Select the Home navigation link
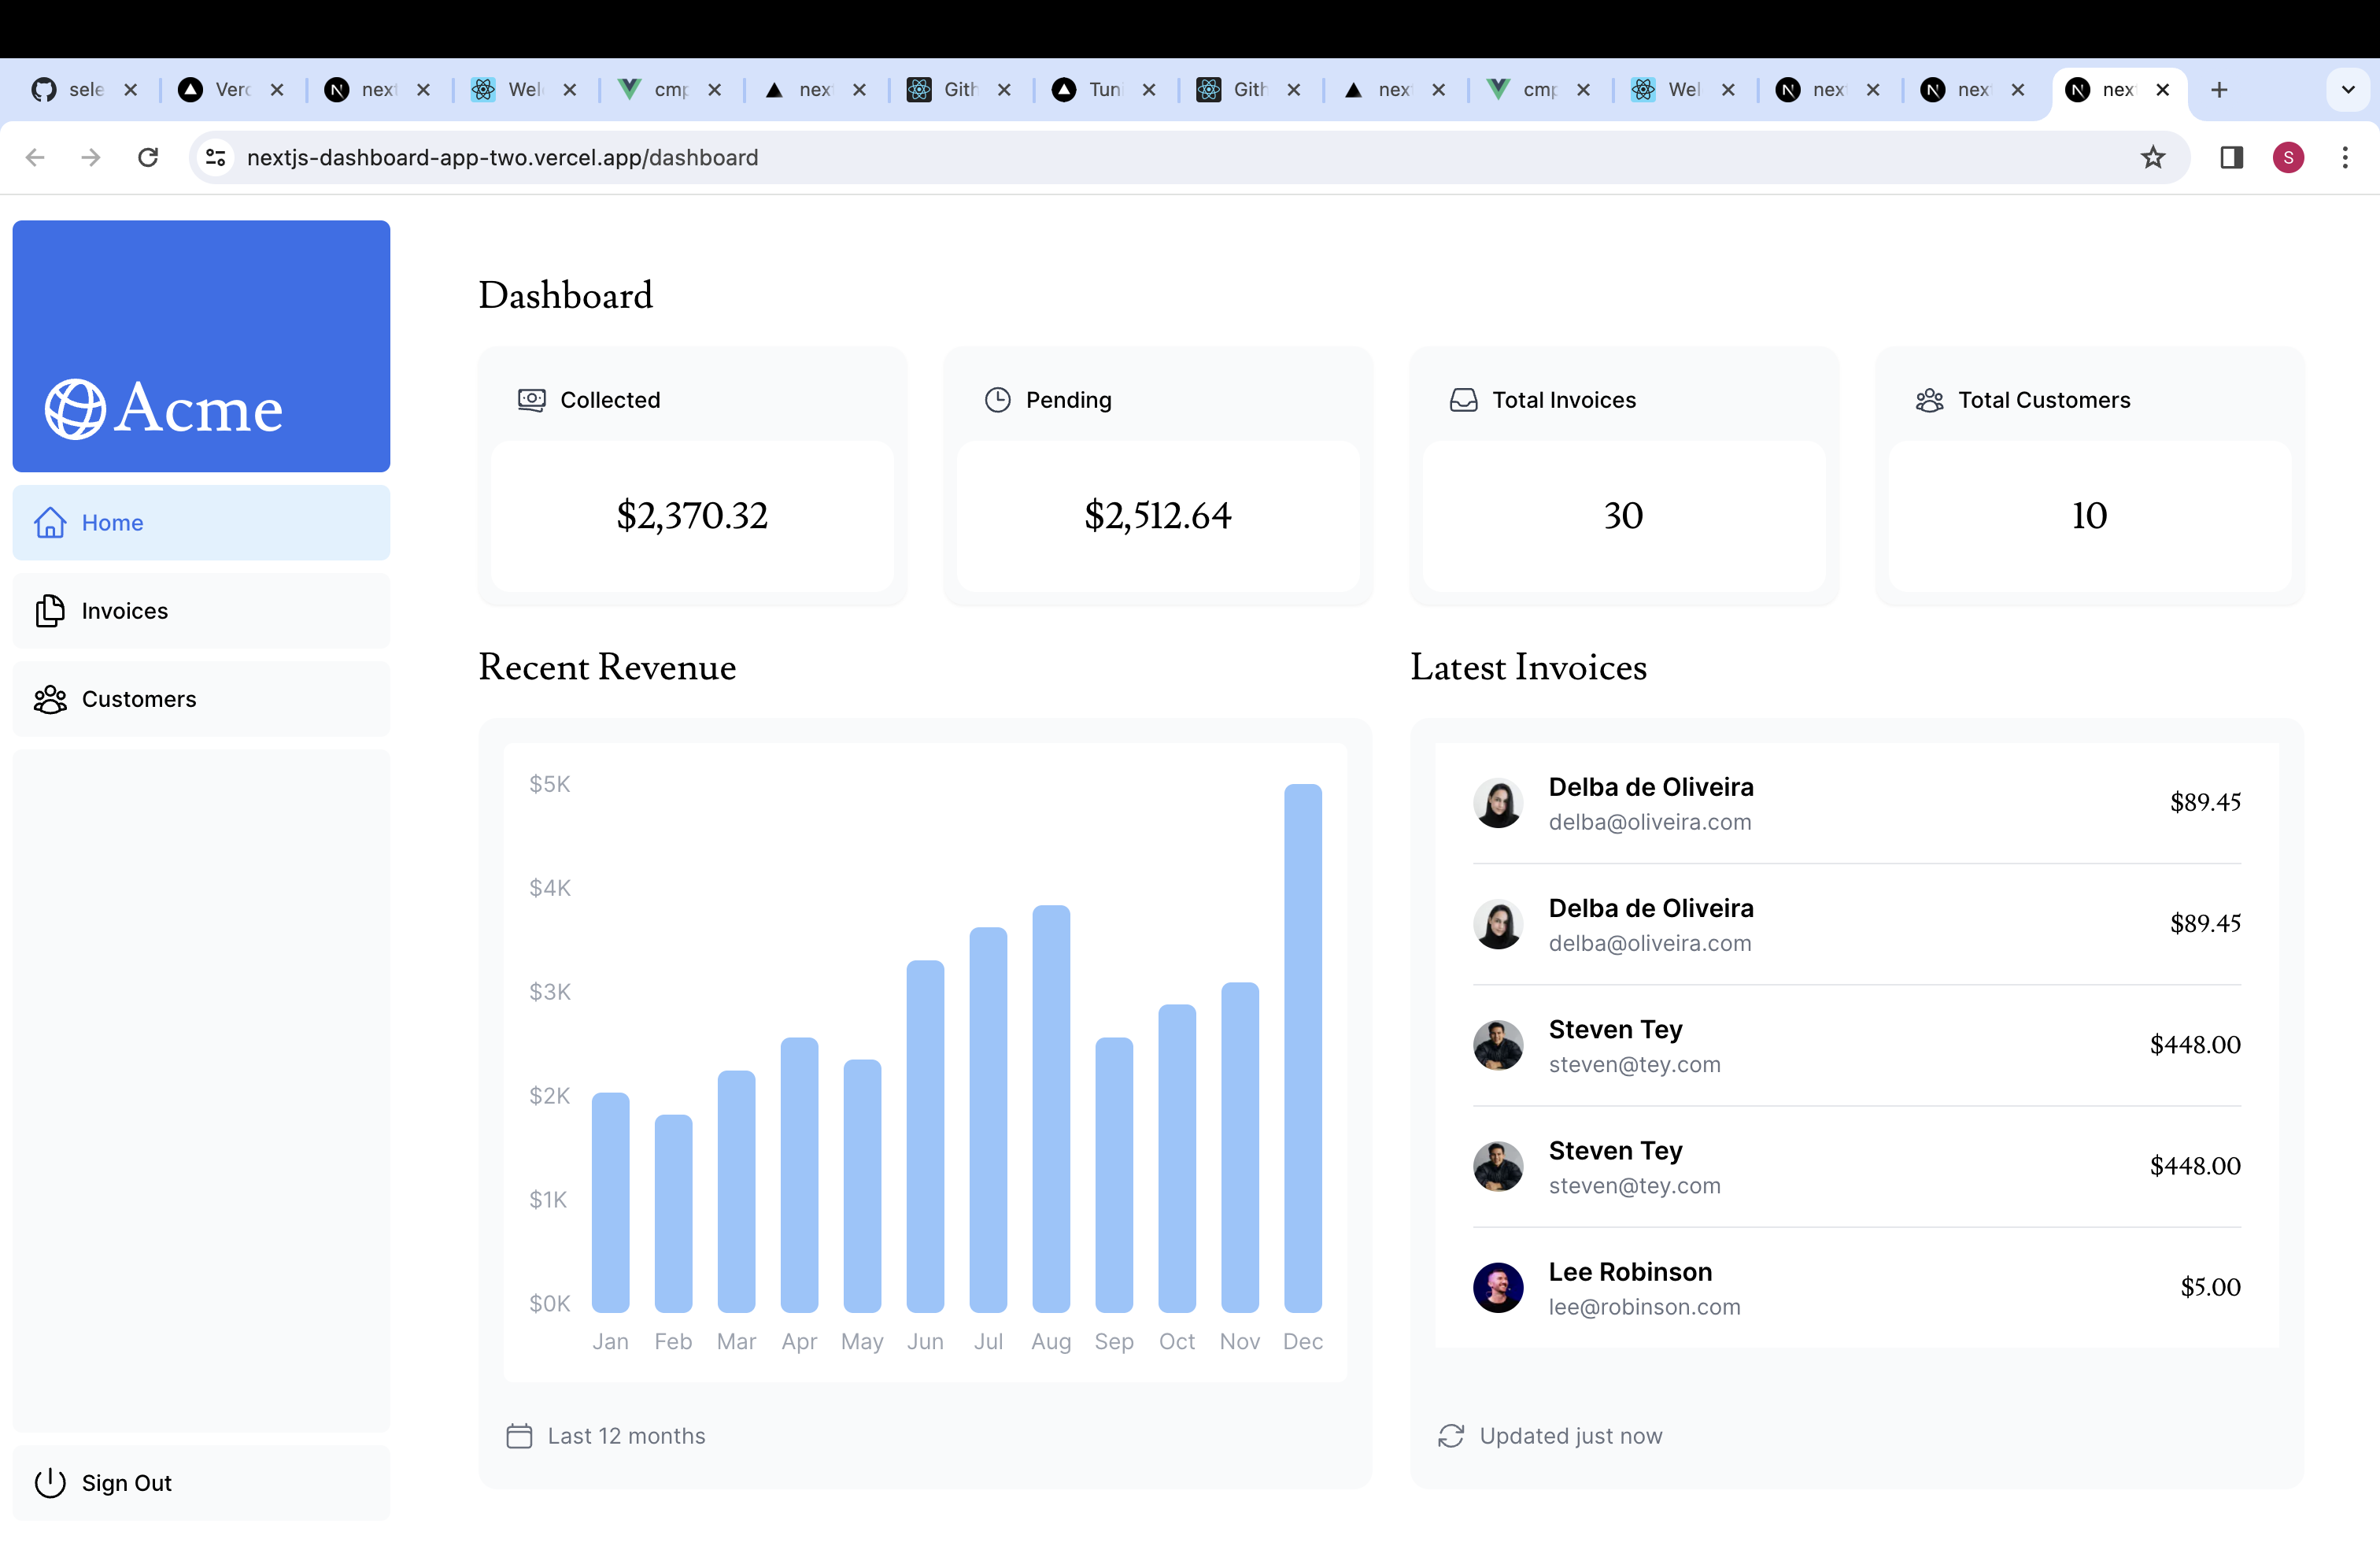The width and height of the screenshot is (2380, 1546). coord(201,522)
